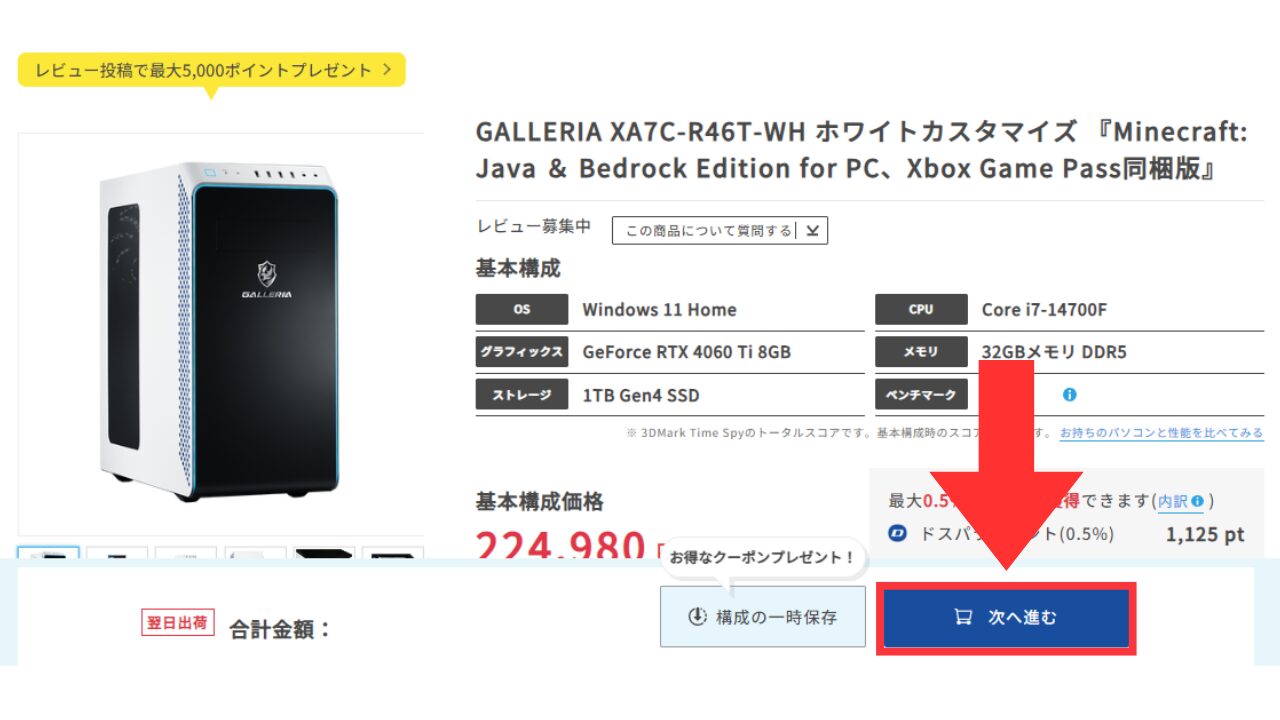Save configuration with 構成の一時保存
Screen dimensions: 1280x720
click(x=763, y=617)
